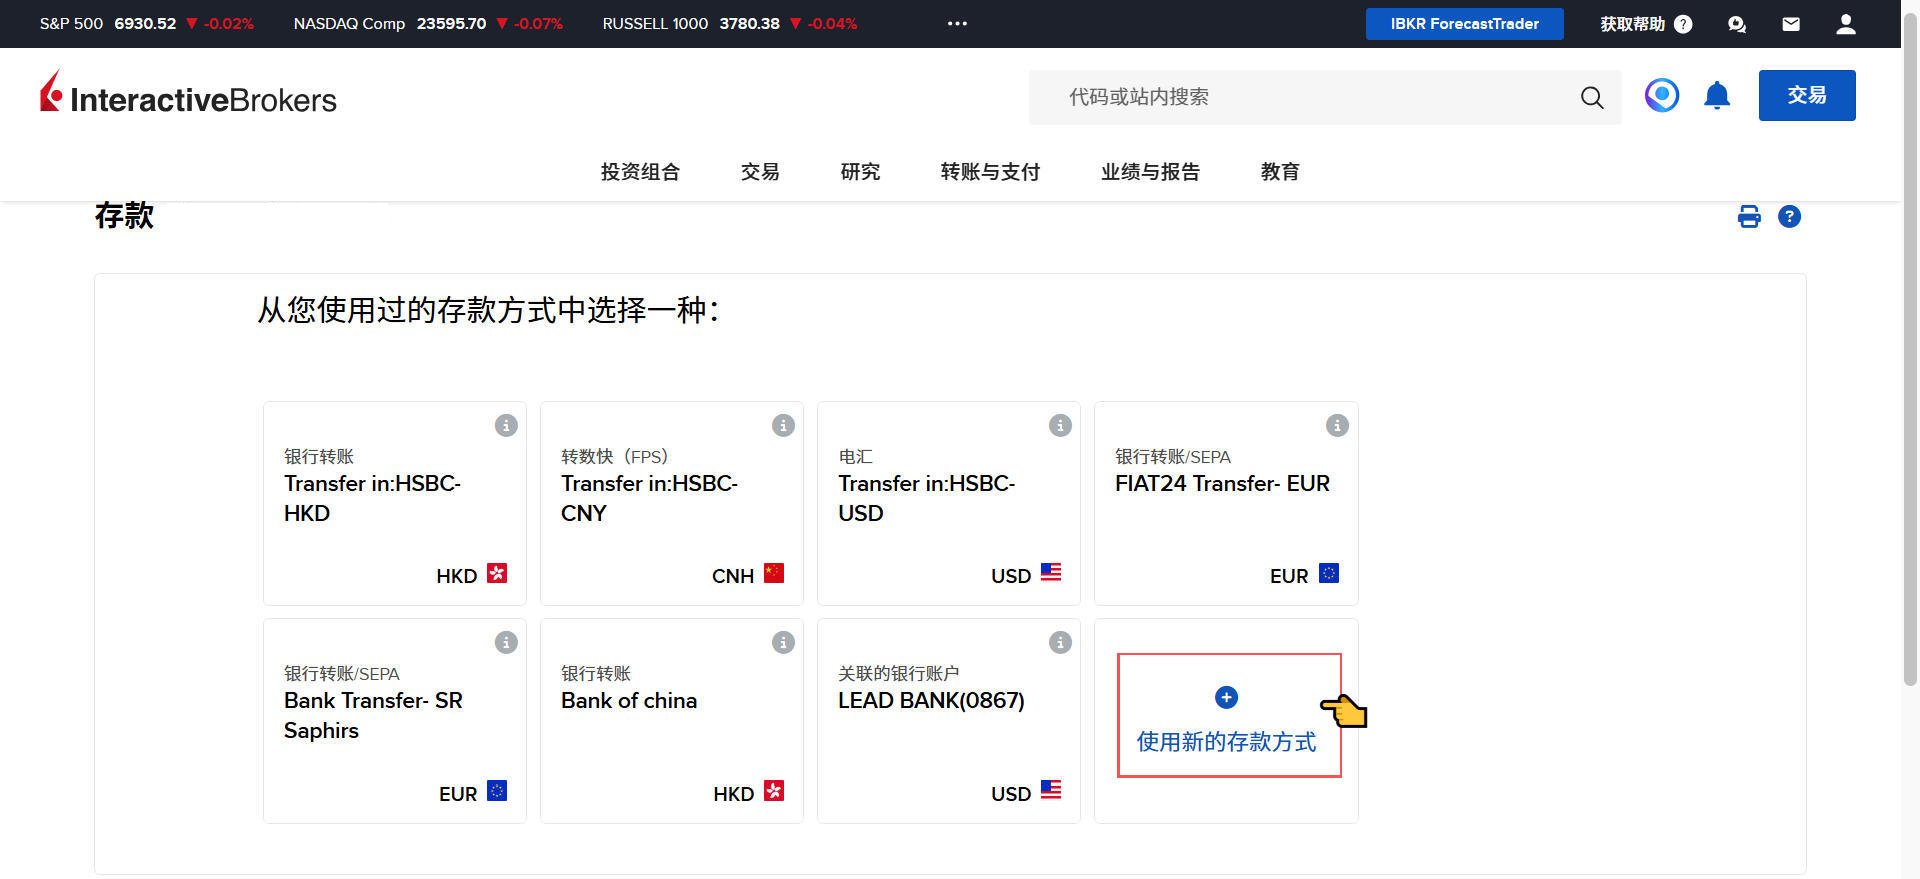Click info icon on LEAD BANK card
Screen dimensions: 1920x879
point(1060,643)
